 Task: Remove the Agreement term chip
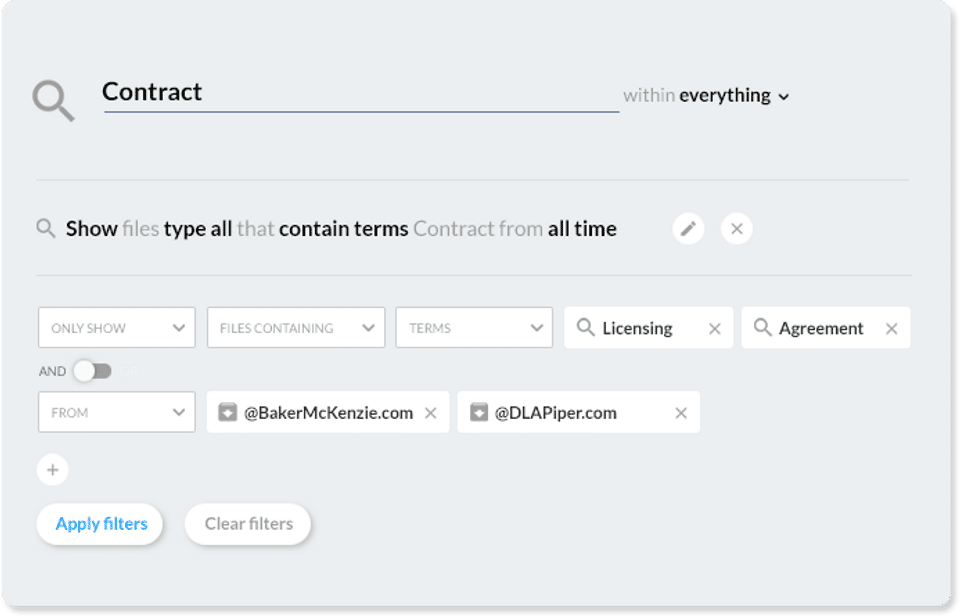892,329
